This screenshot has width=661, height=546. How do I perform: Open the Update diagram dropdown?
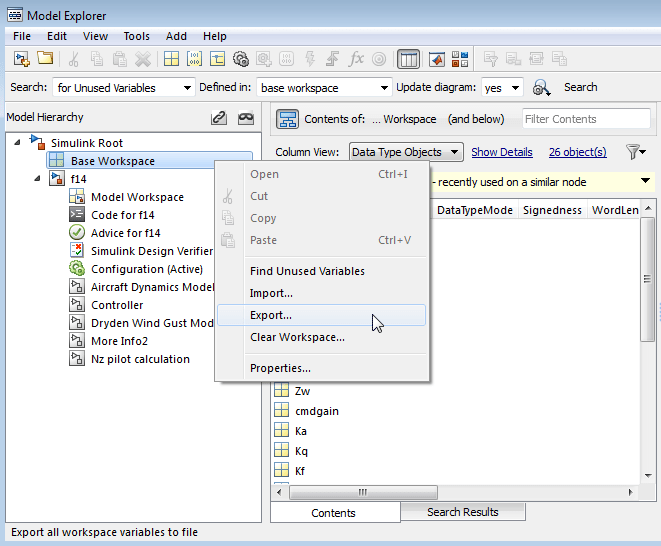click(x=502, y=88)
